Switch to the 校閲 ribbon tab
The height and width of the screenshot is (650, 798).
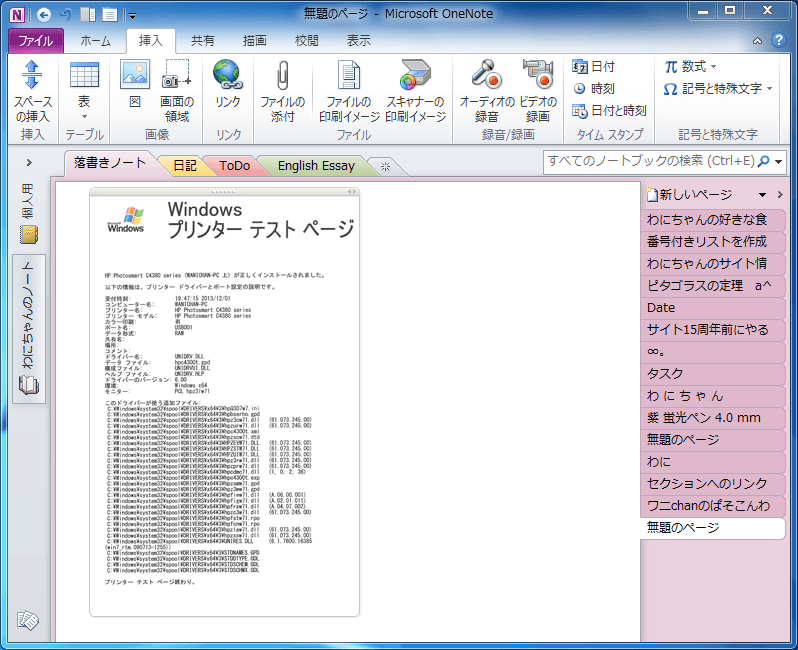306,41
